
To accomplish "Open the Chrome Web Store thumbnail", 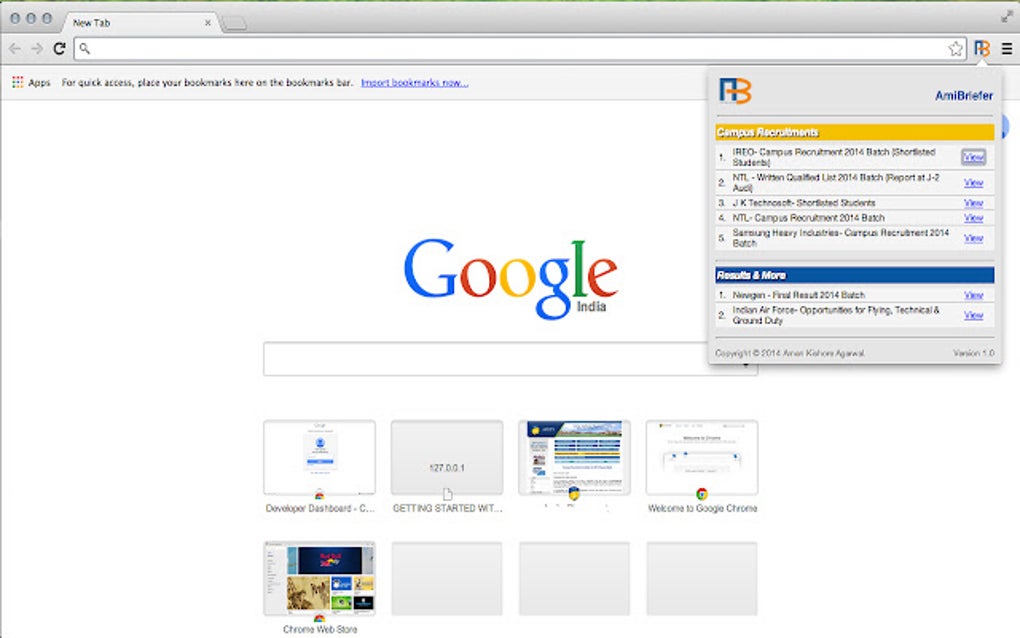I will pos(318,577).
